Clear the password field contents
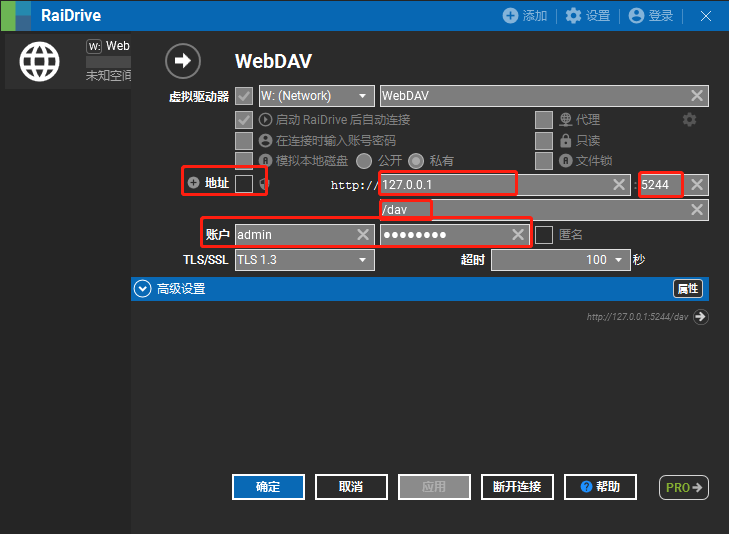The width and height of the screenshot is (729, 534). (x=518, y=235)
